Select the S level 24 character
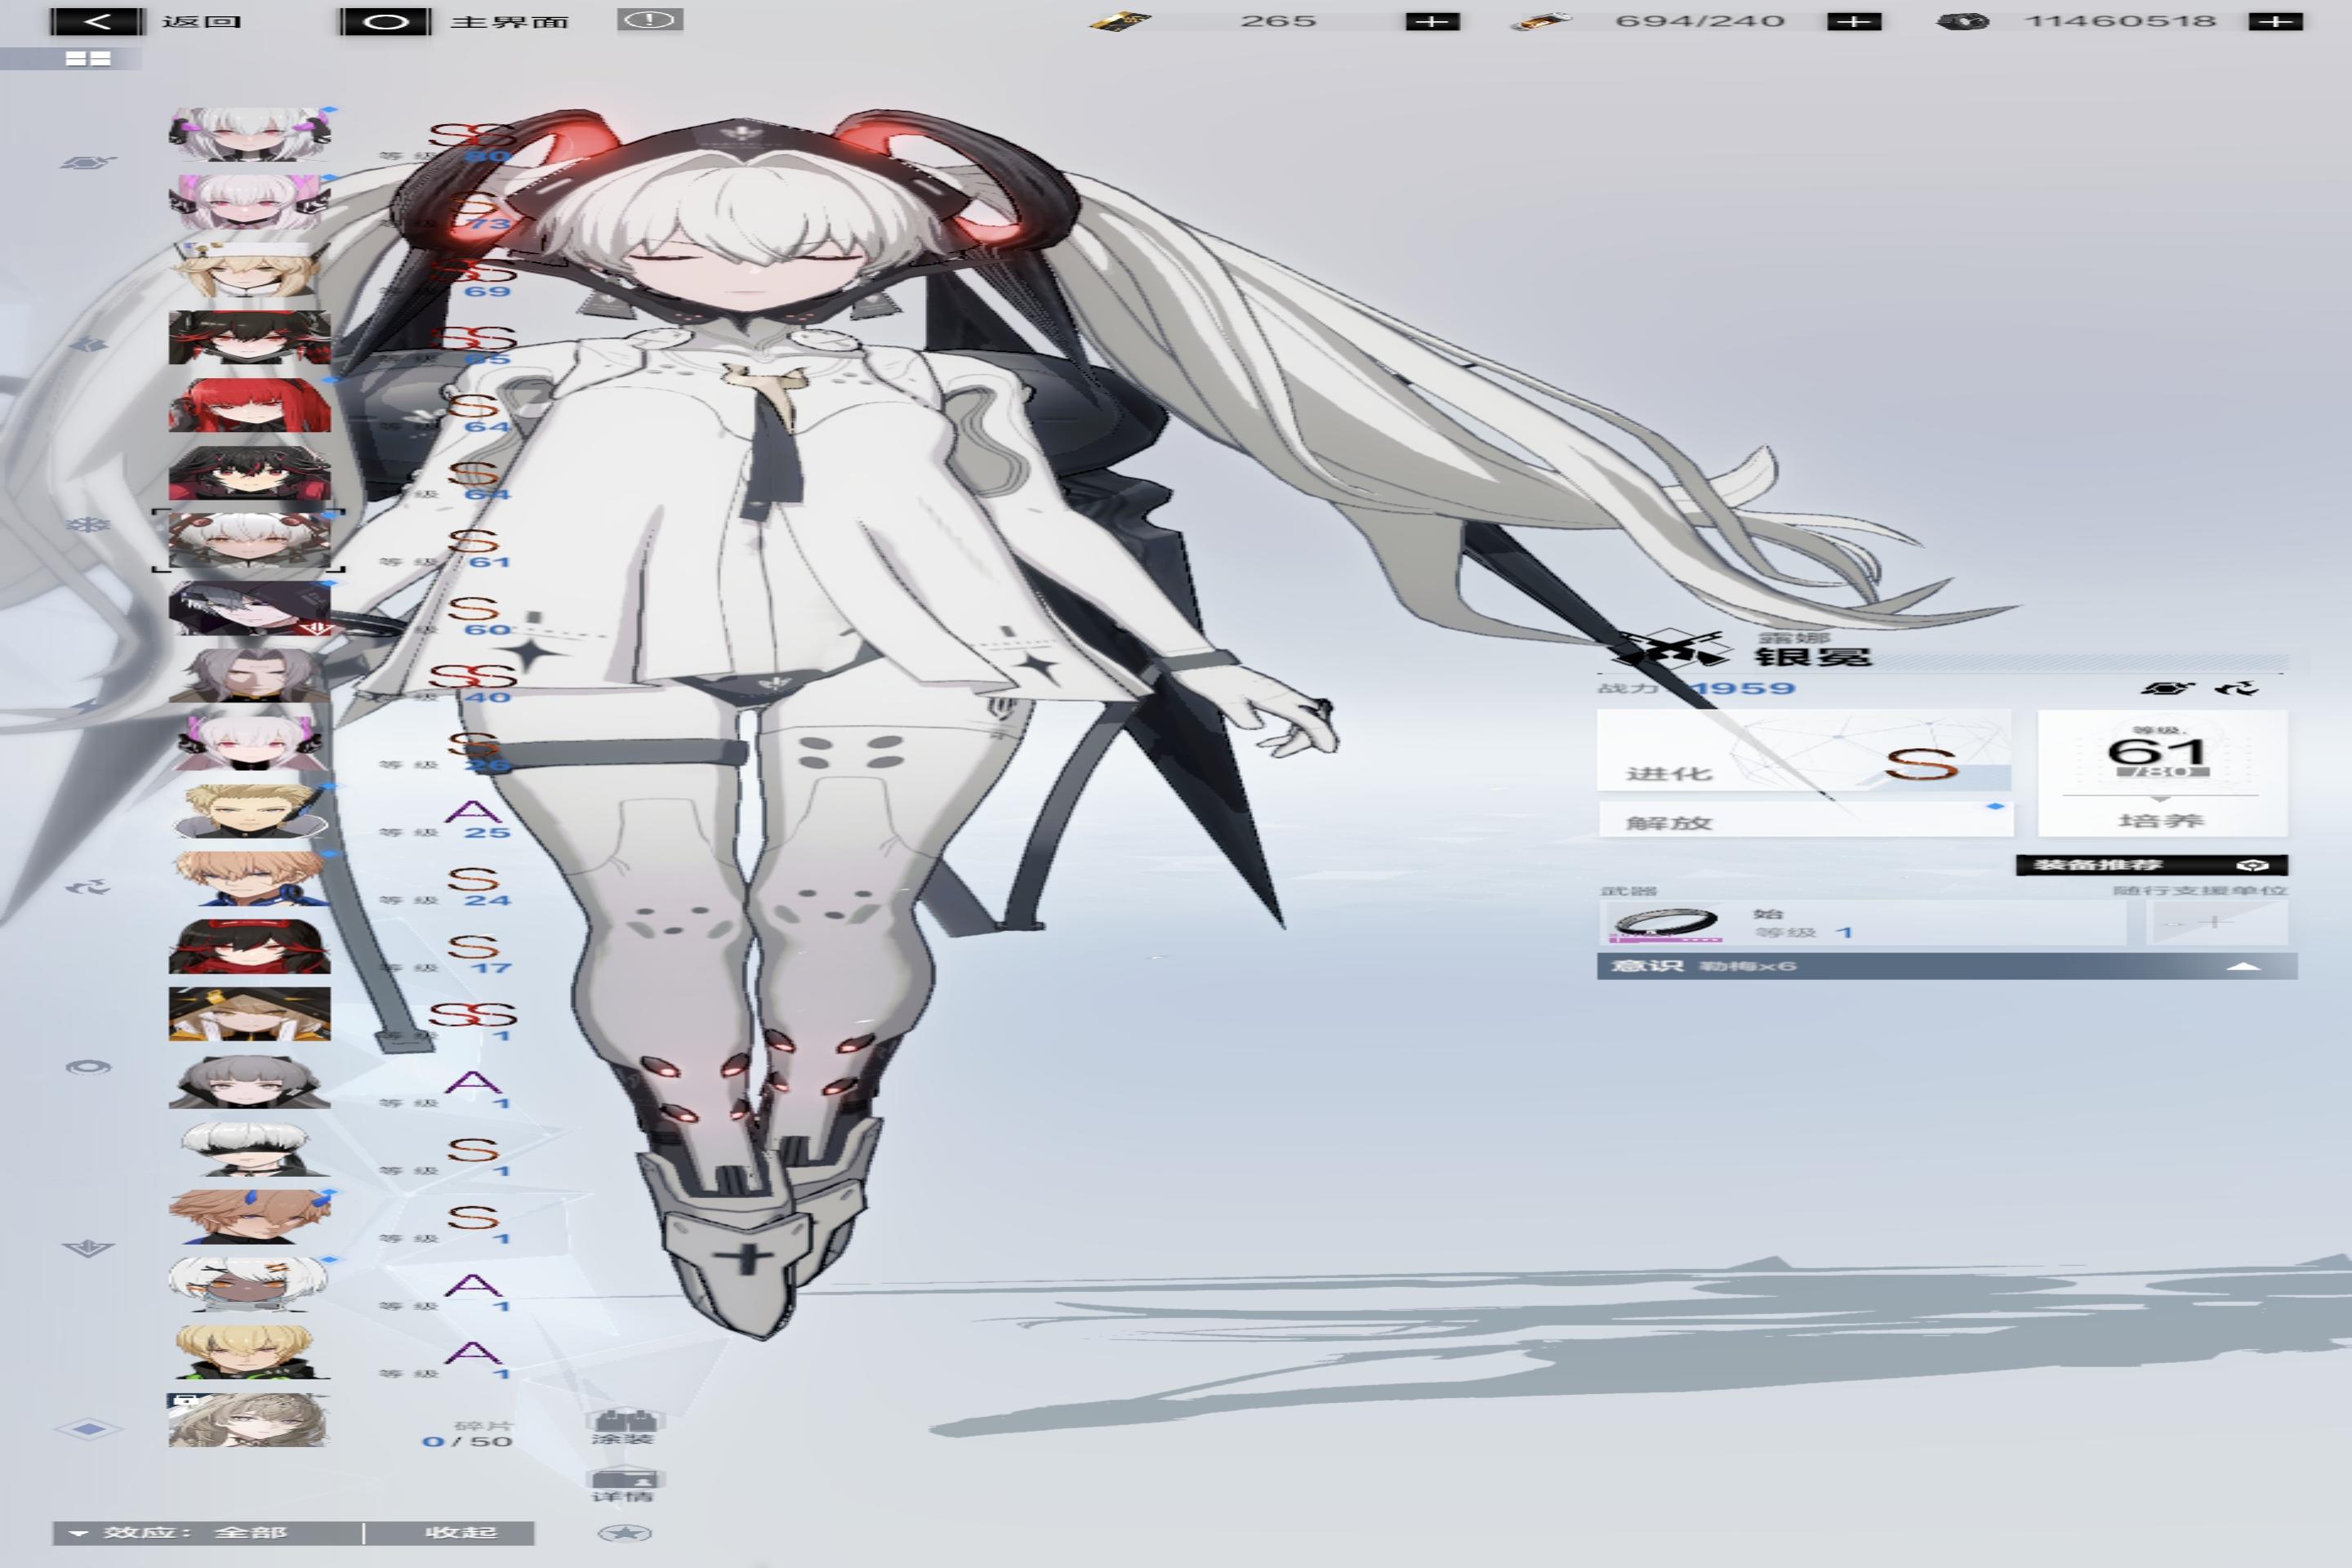 tap(249, 878)
